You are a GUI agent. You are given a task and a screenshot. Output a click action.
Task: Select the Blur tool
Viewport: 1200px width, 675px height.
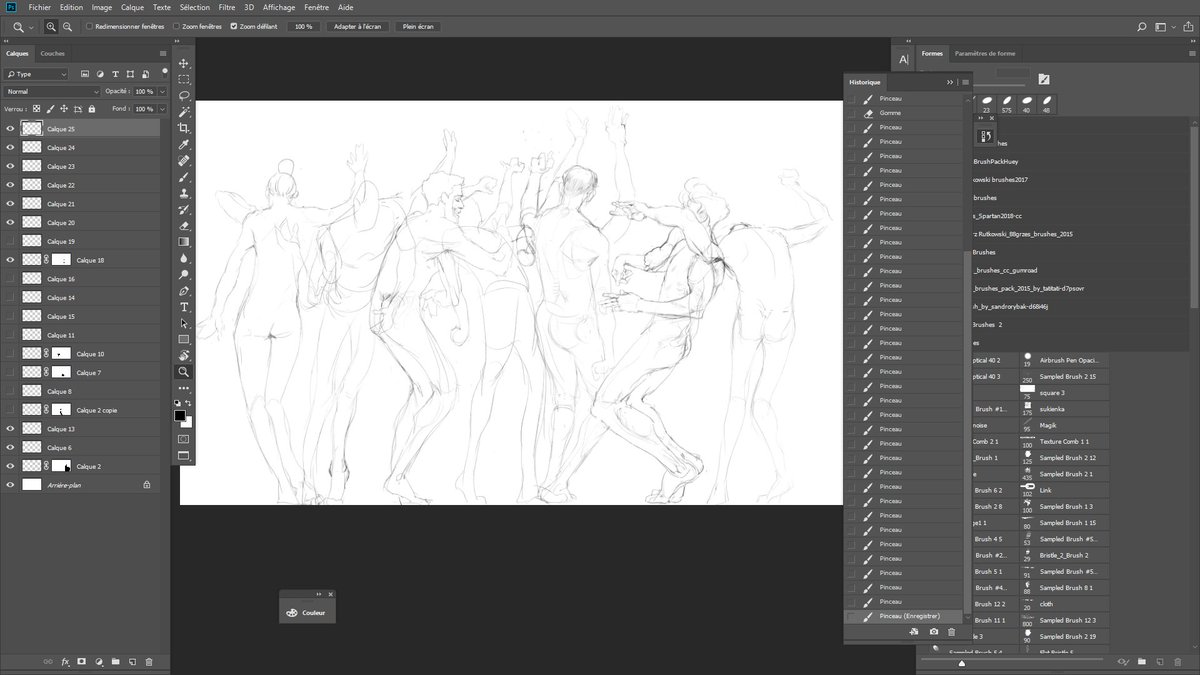(x=184, y=258)
